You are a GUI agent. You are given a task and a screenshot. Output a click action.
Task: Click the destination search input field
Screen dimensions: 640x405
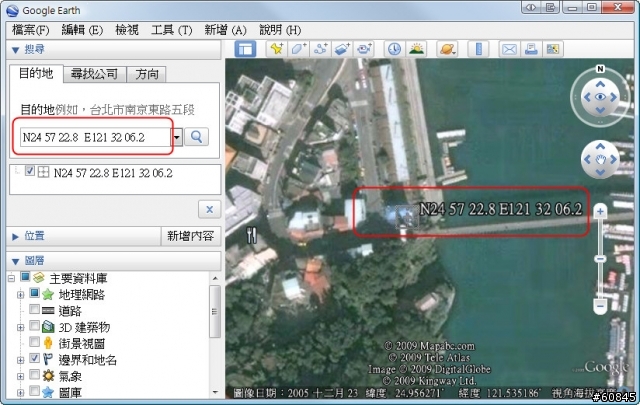point(95,137)
